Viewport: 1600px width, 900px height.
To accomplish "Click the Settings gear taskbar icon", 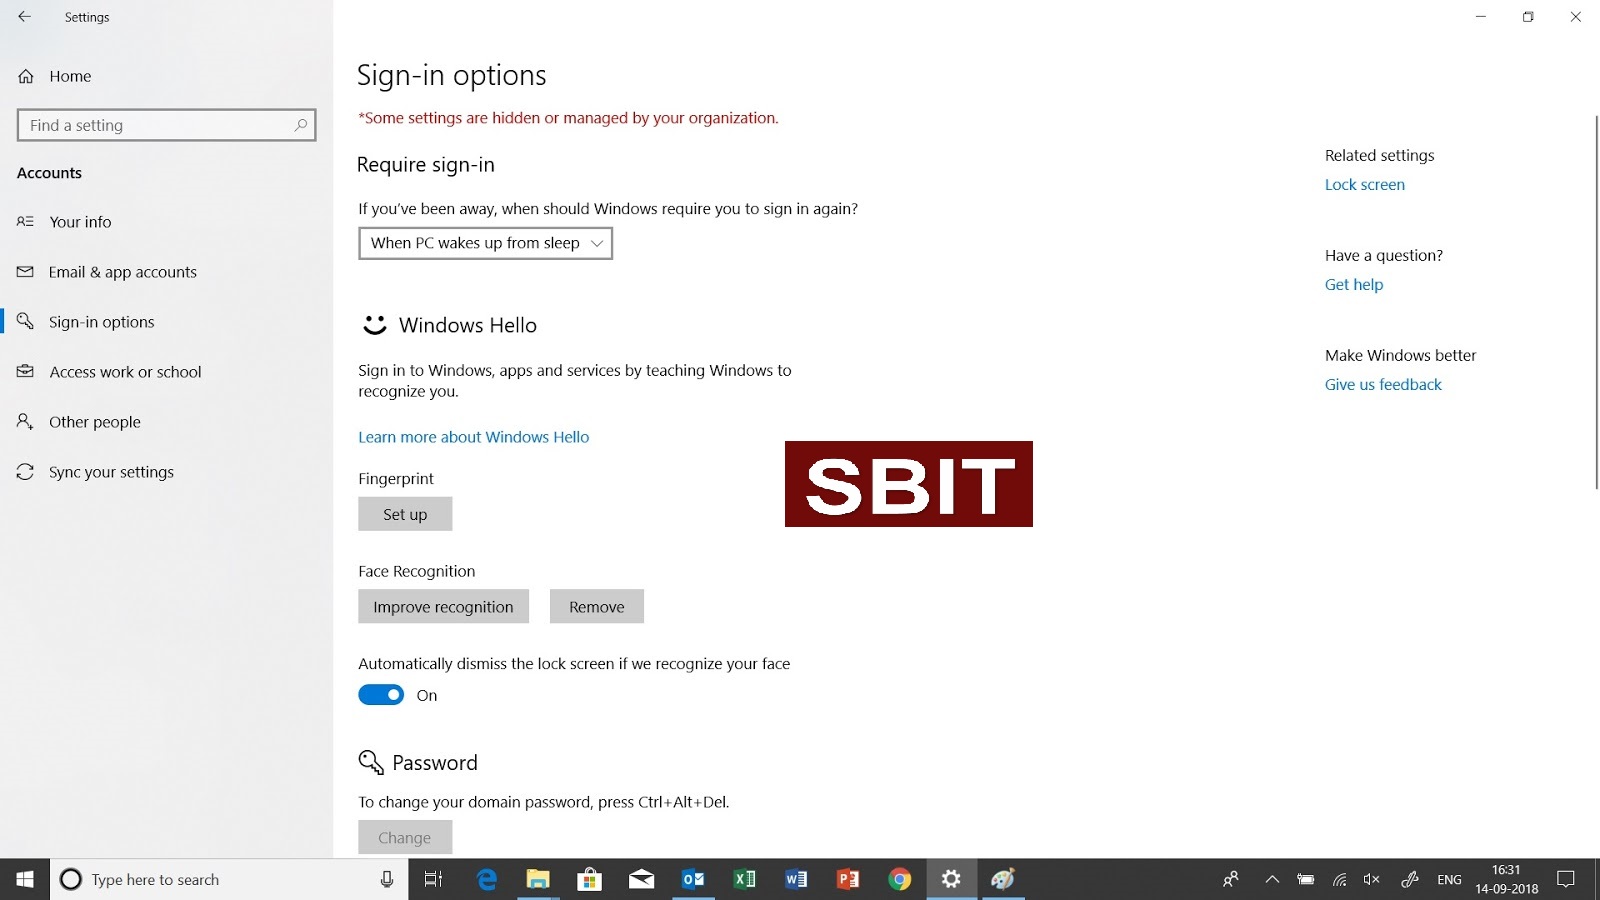I will pos(951,880).
